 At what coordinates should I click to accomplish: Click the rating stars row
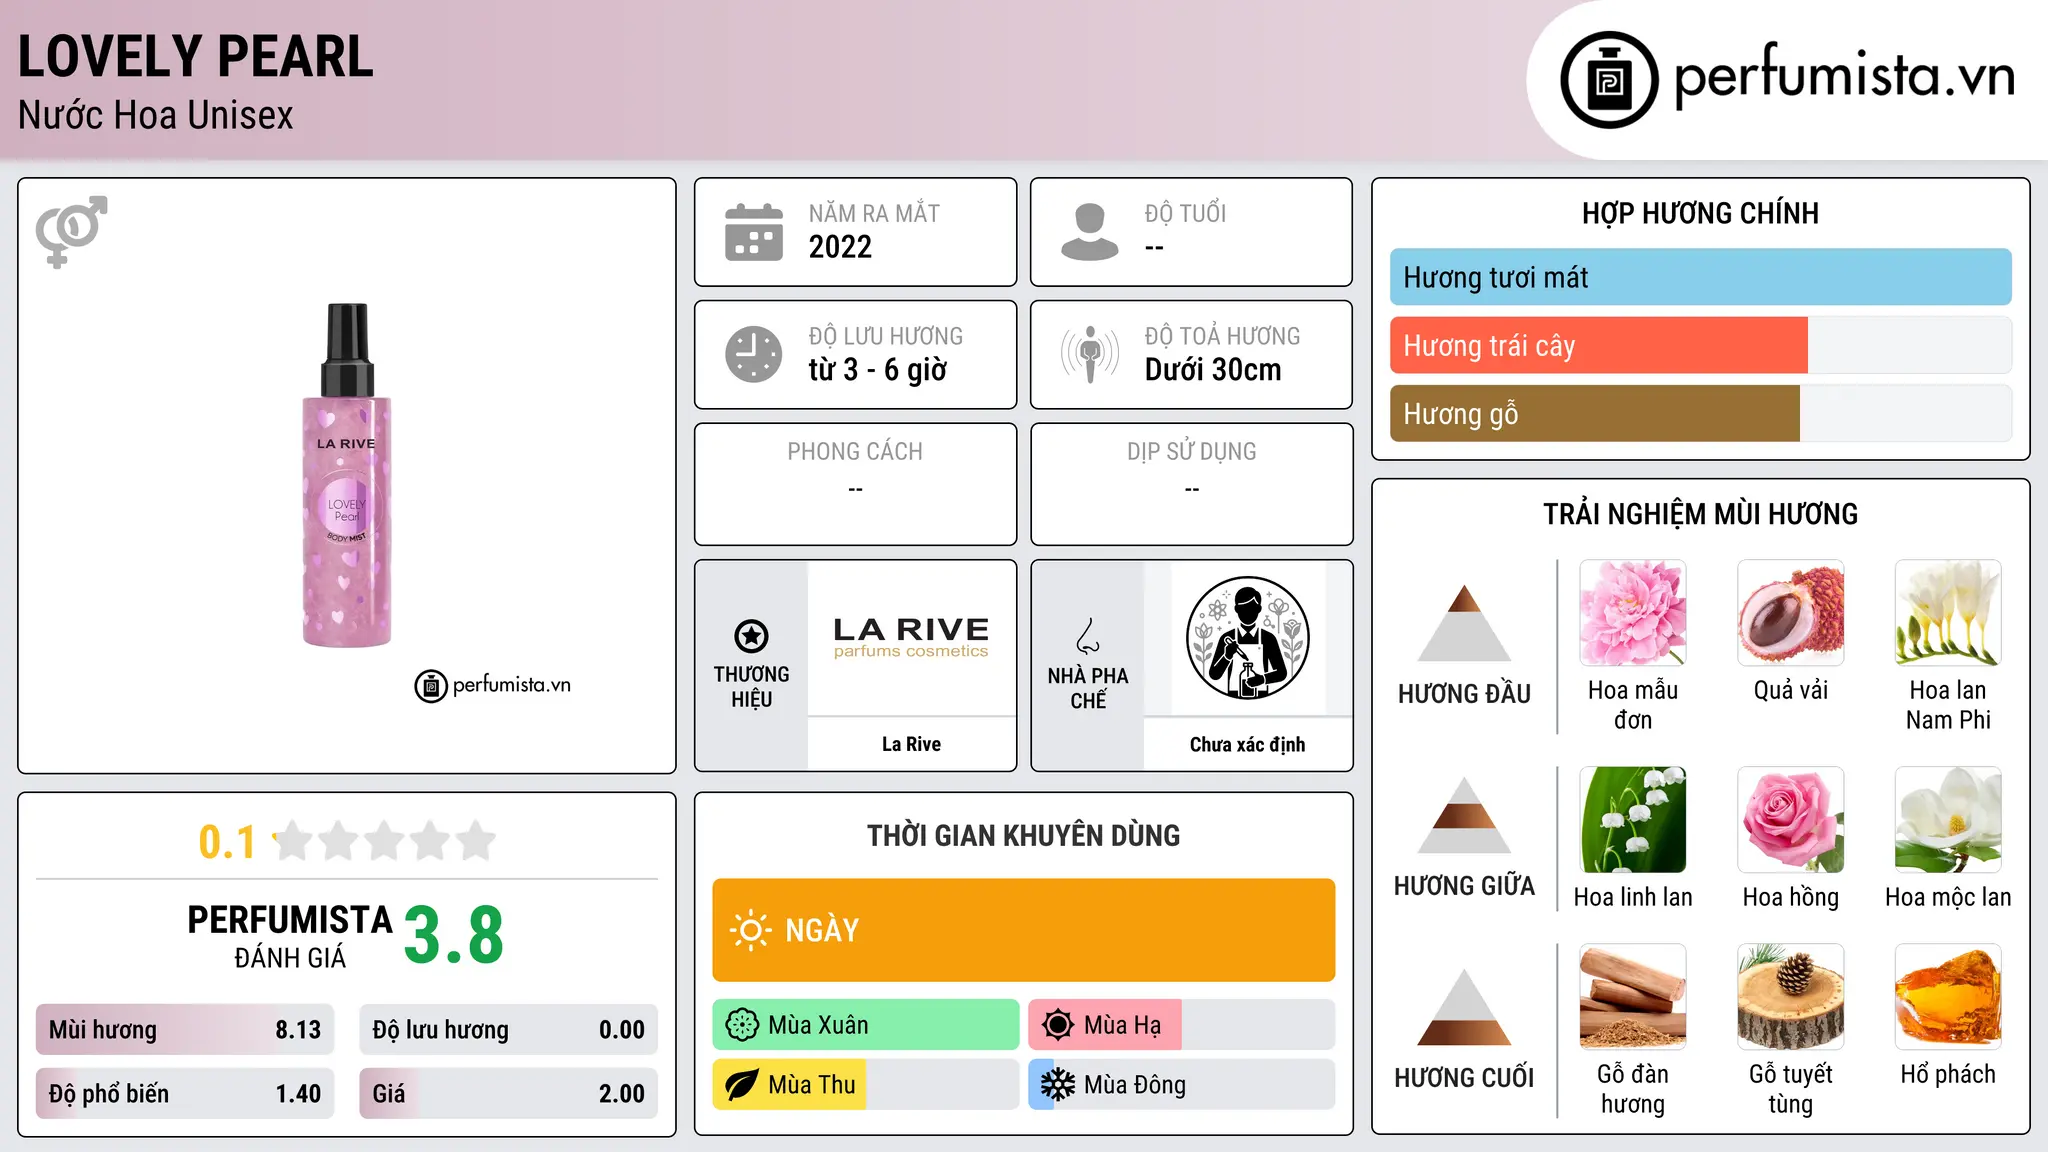(x=384, y=841)
